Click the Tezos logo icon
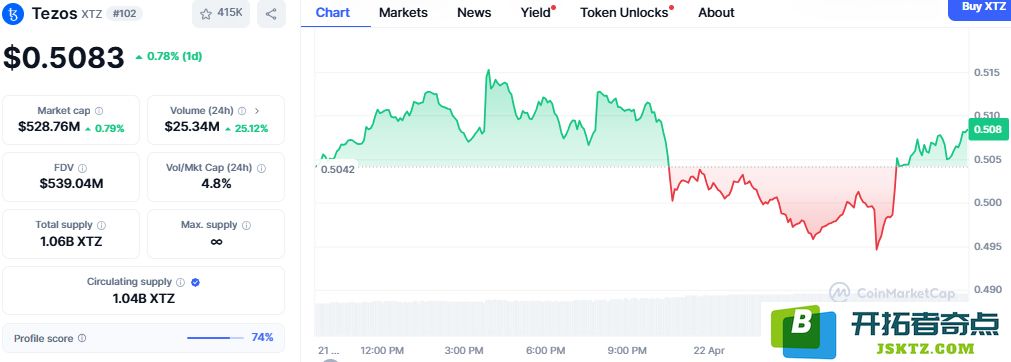Screen dimensions: 1011x362 (x=14, y=14)
